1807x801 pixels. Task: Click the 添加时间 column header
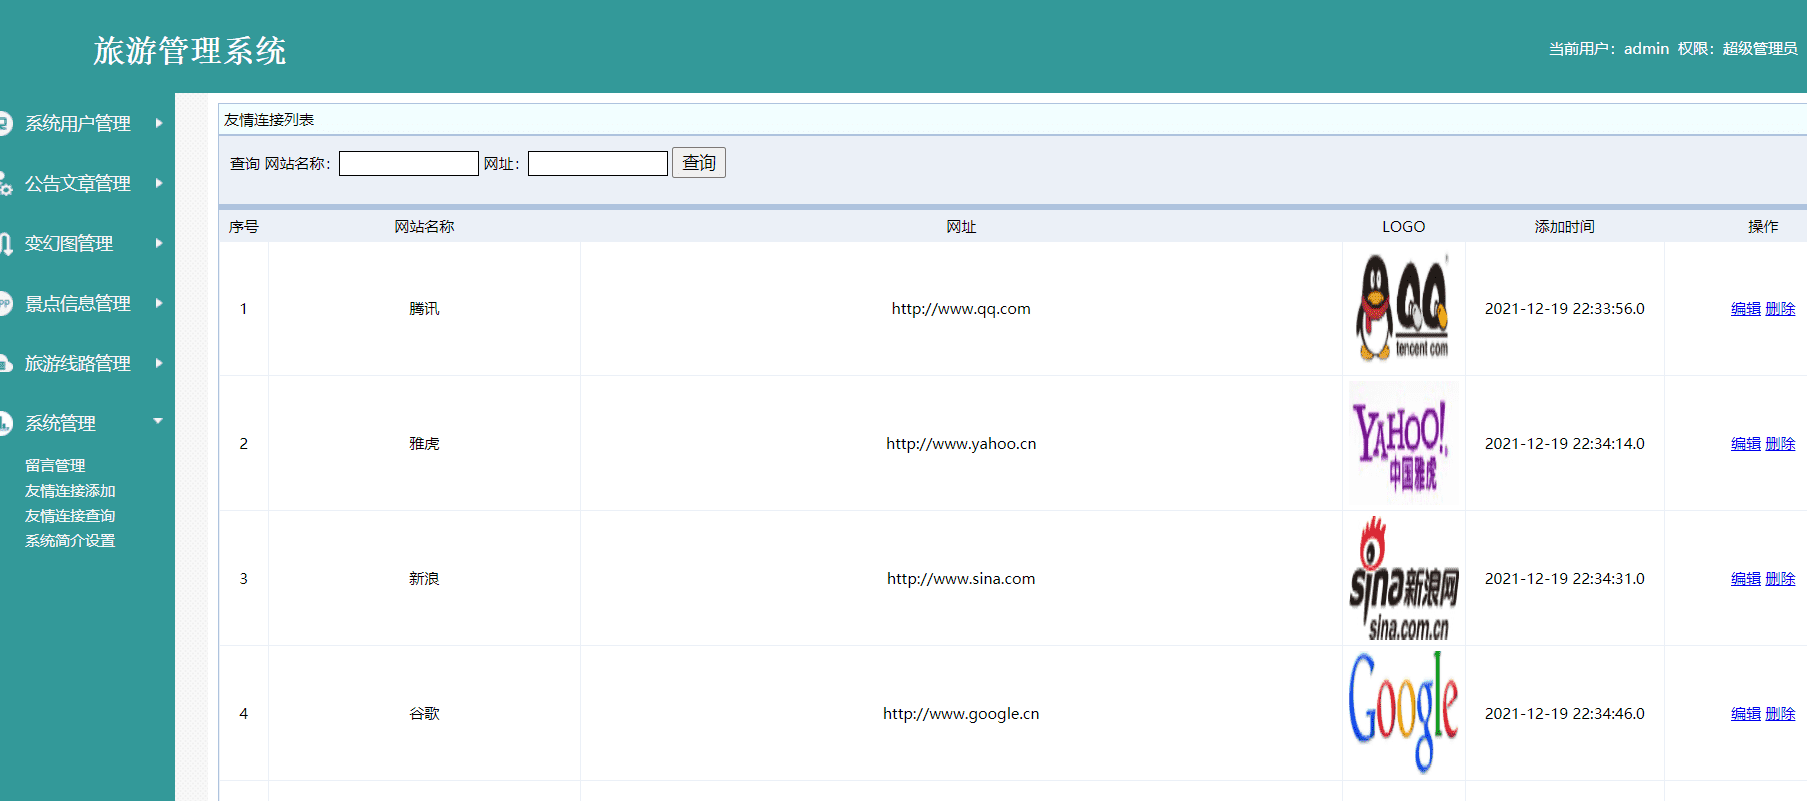[x=1565, y=227]
